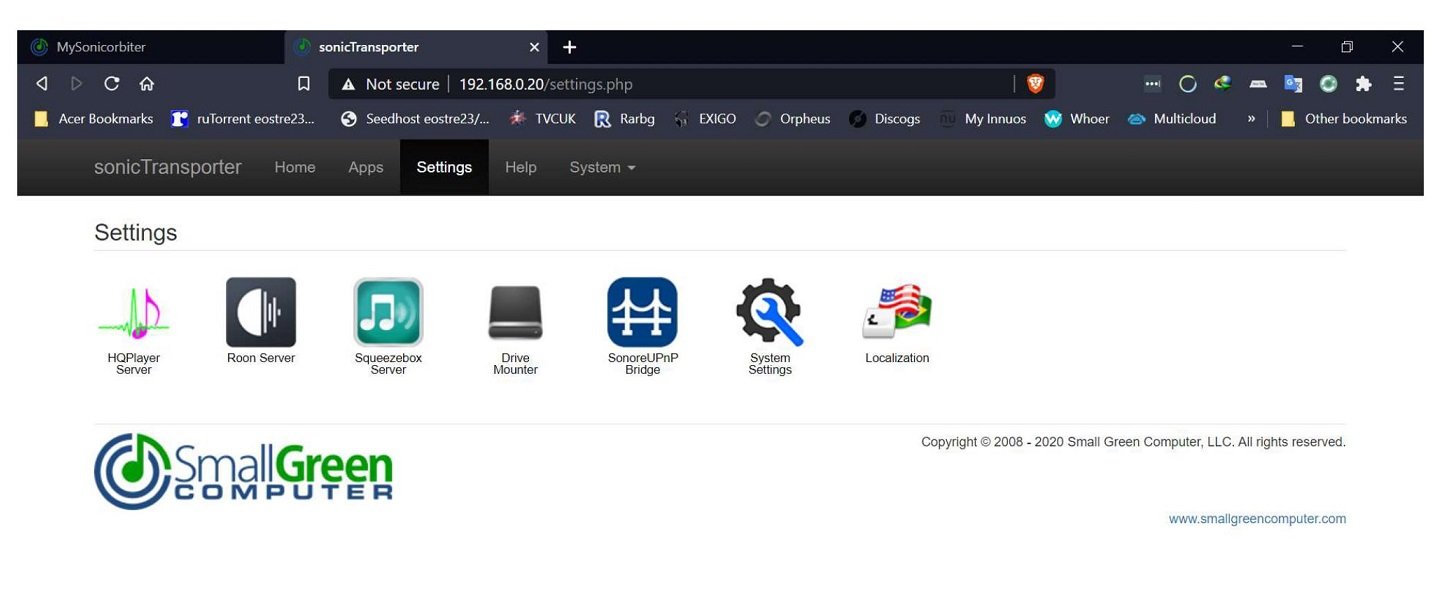Click the Internet Download Manager extension icon
Image resolution: width=1430 pixels, height=590 pixels.
click(x=1222, y=84)
